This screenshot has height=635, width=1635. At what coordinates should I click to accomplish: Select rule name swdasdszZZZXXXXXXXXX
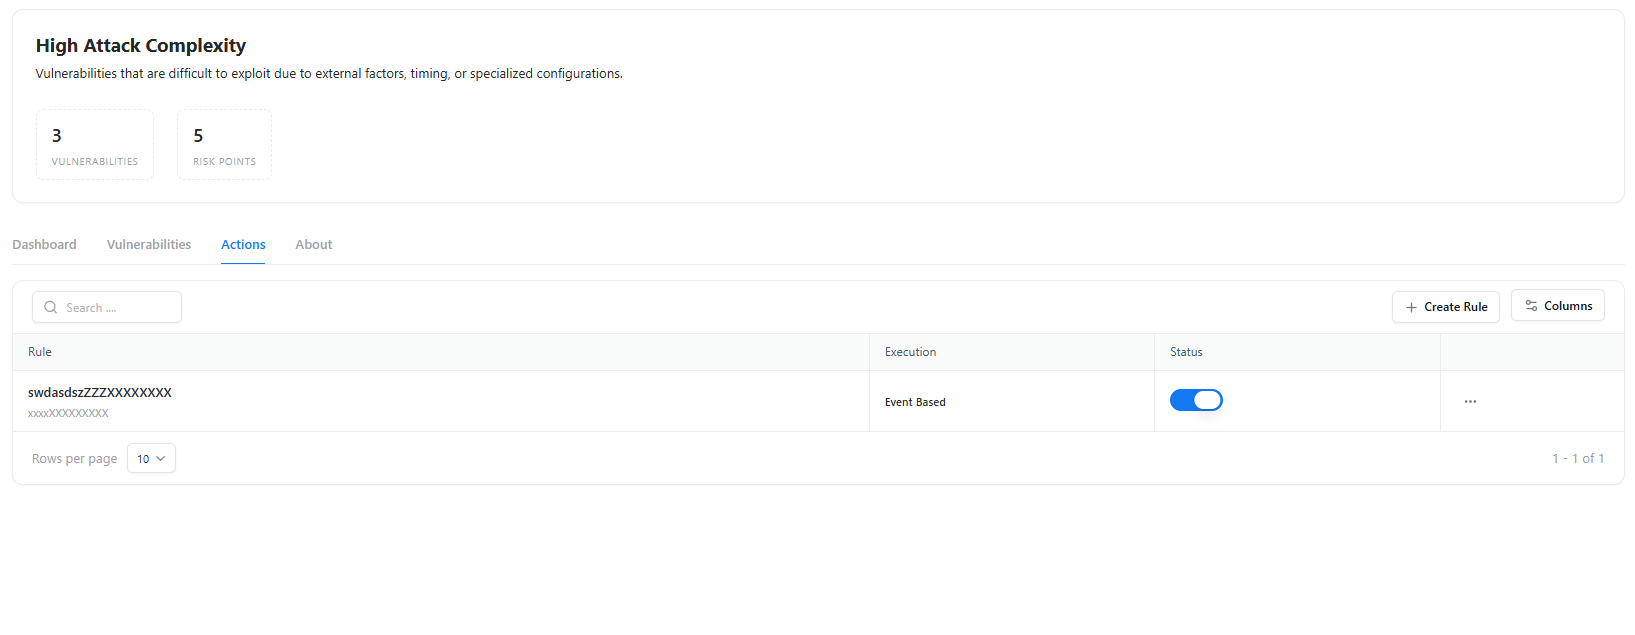click(100, 392)
